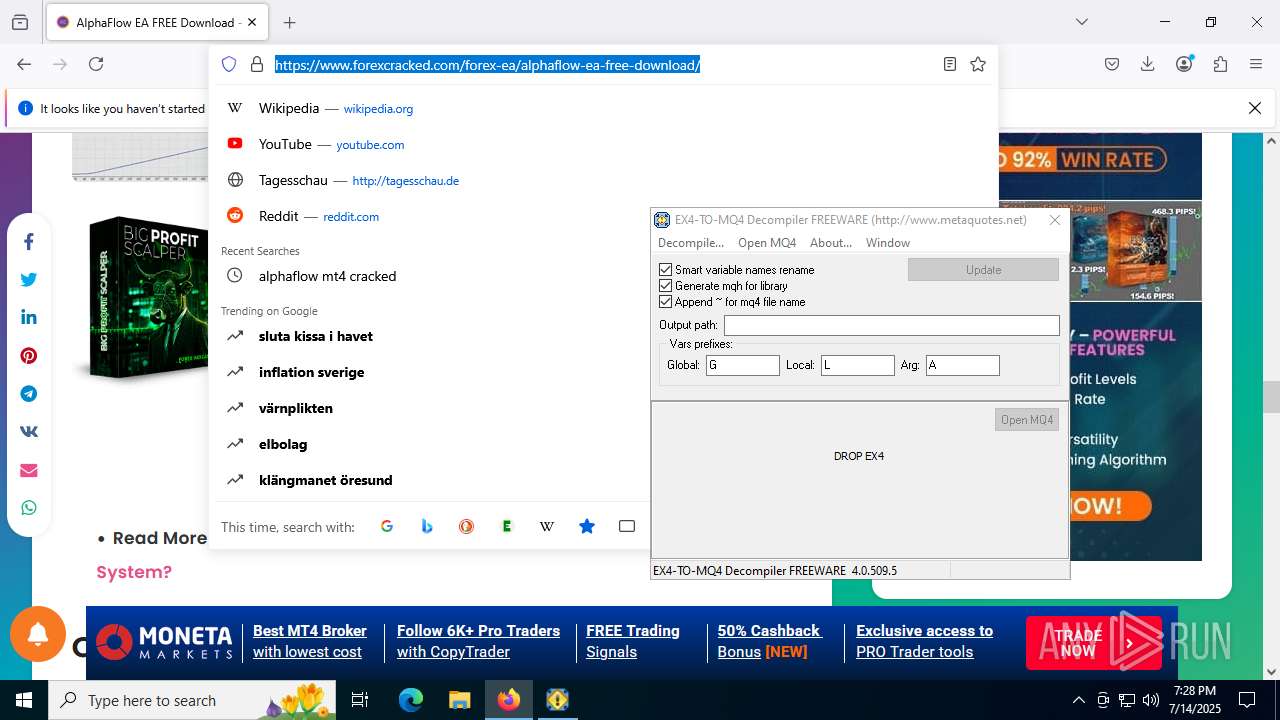This screenshot has height=720, width=1280.
Task: Click the Global prefix field
Action: tap(743, 366)
